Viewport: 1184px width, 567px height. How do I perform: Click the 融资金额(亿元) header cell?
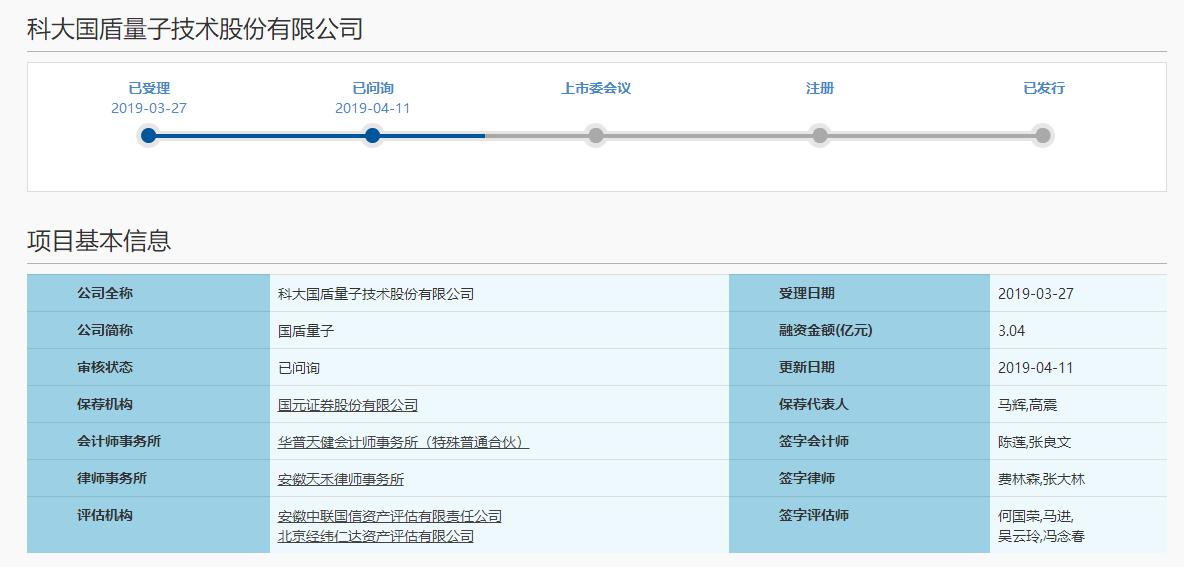(859, 330)
